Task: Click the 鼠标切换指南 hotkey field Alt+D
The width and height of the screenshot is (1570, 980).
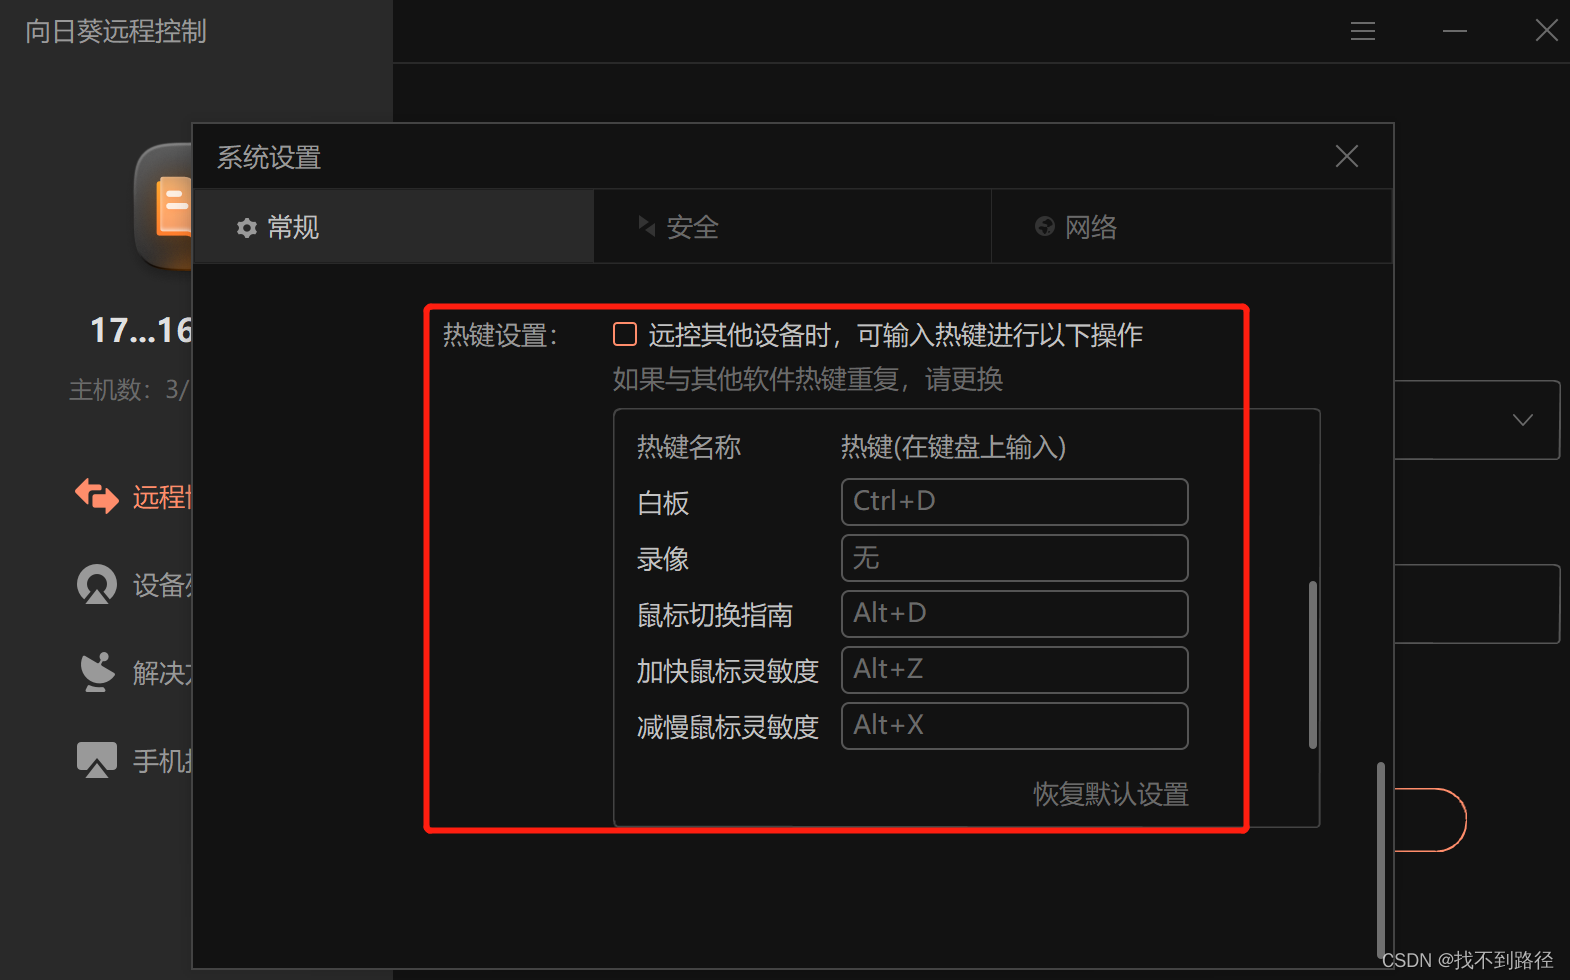Action: click(1014, 614)
